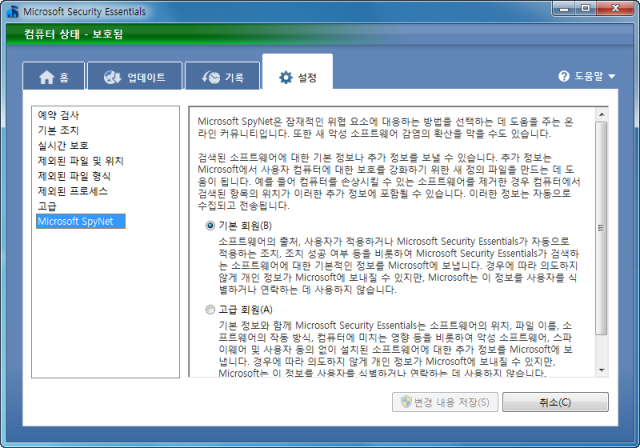Click the vertical scrollbar thumb

click(x=602, y=228)
